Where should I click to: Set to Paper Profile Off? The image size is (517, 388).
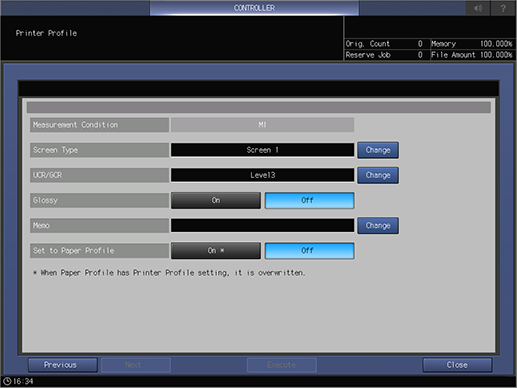(x=309, y=251)
